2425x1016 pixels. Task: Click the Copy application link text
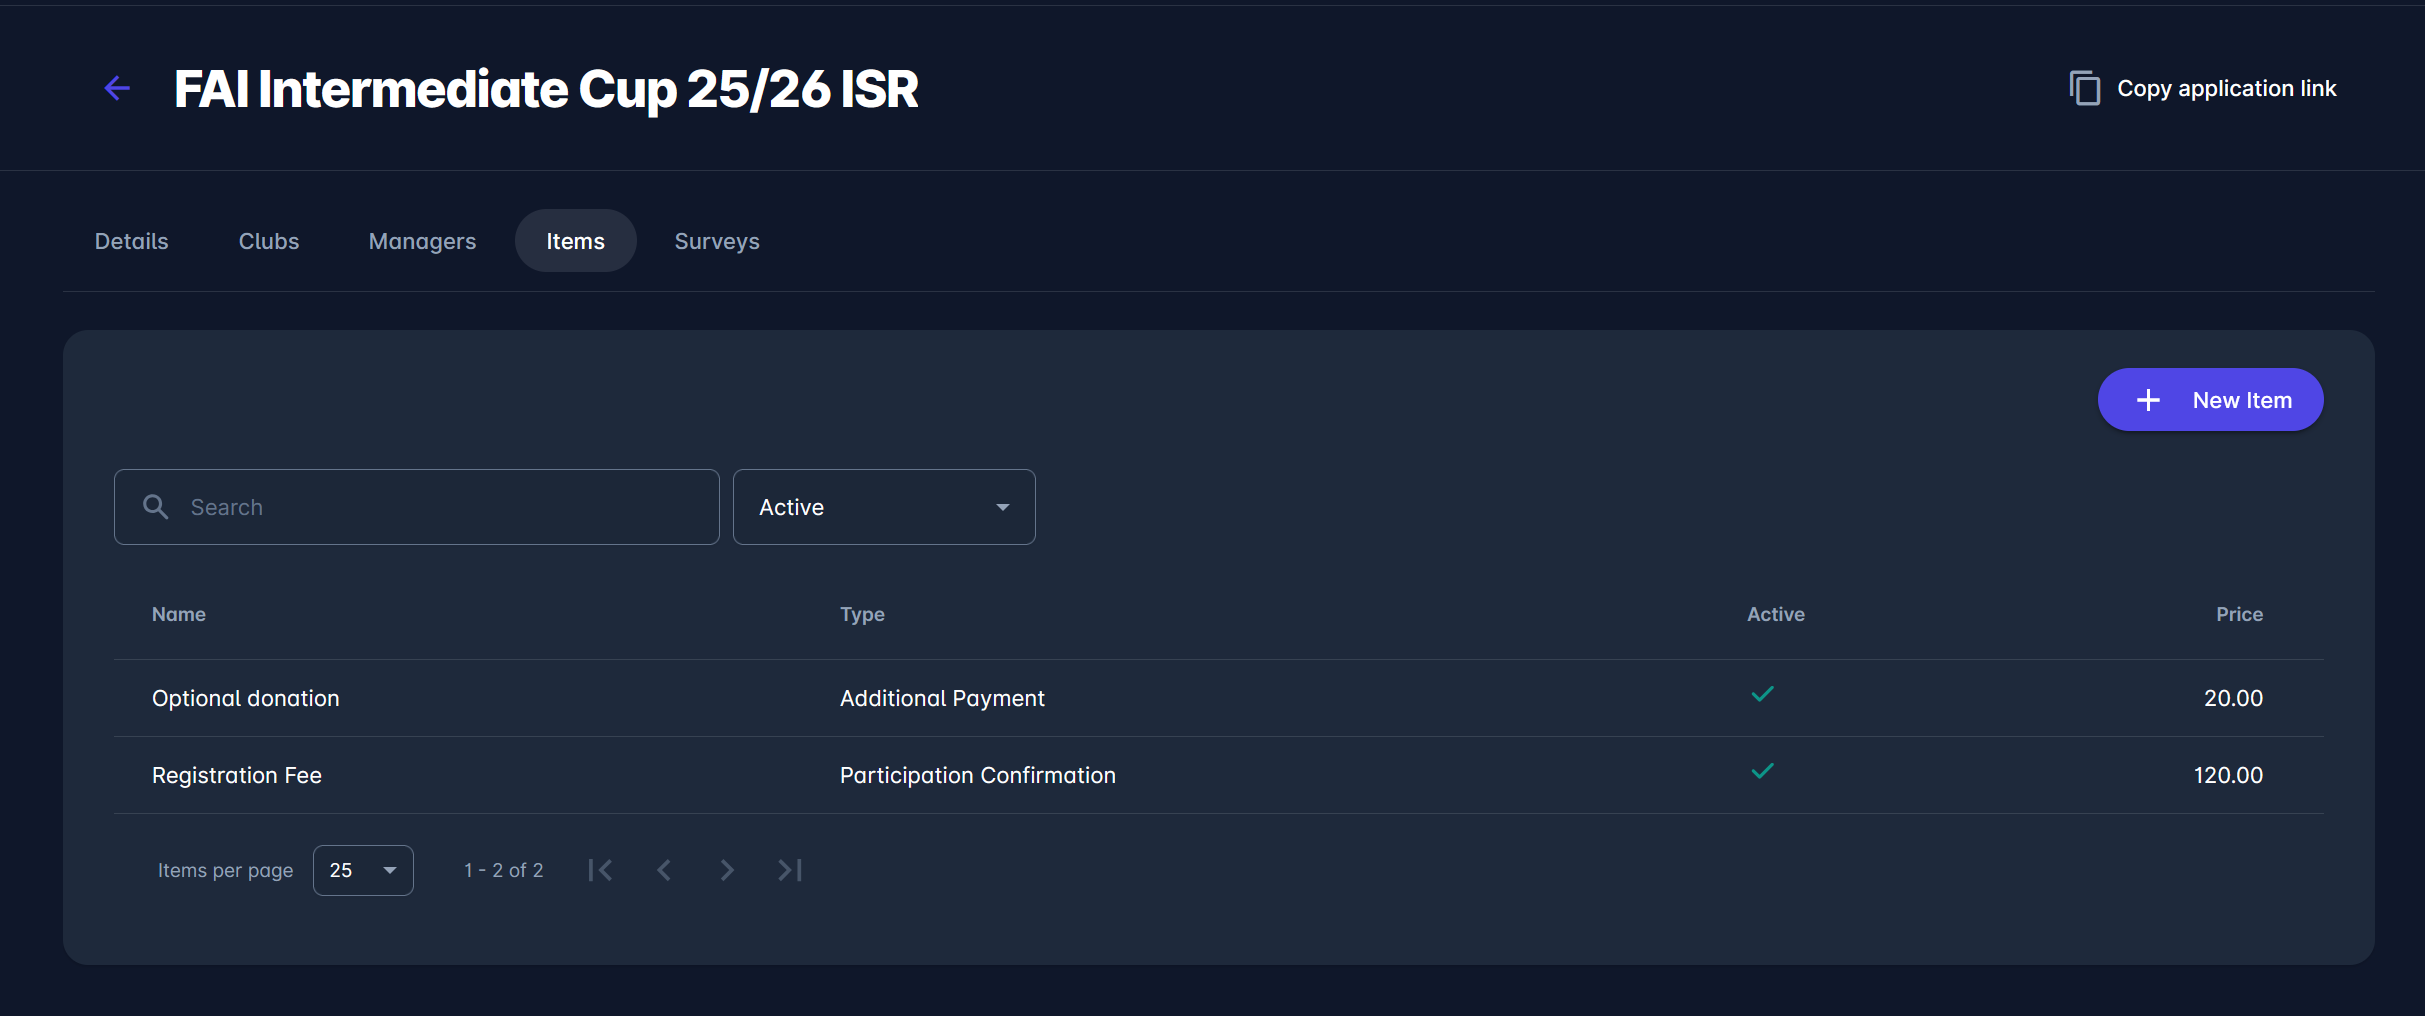(x=2226, y=89)
